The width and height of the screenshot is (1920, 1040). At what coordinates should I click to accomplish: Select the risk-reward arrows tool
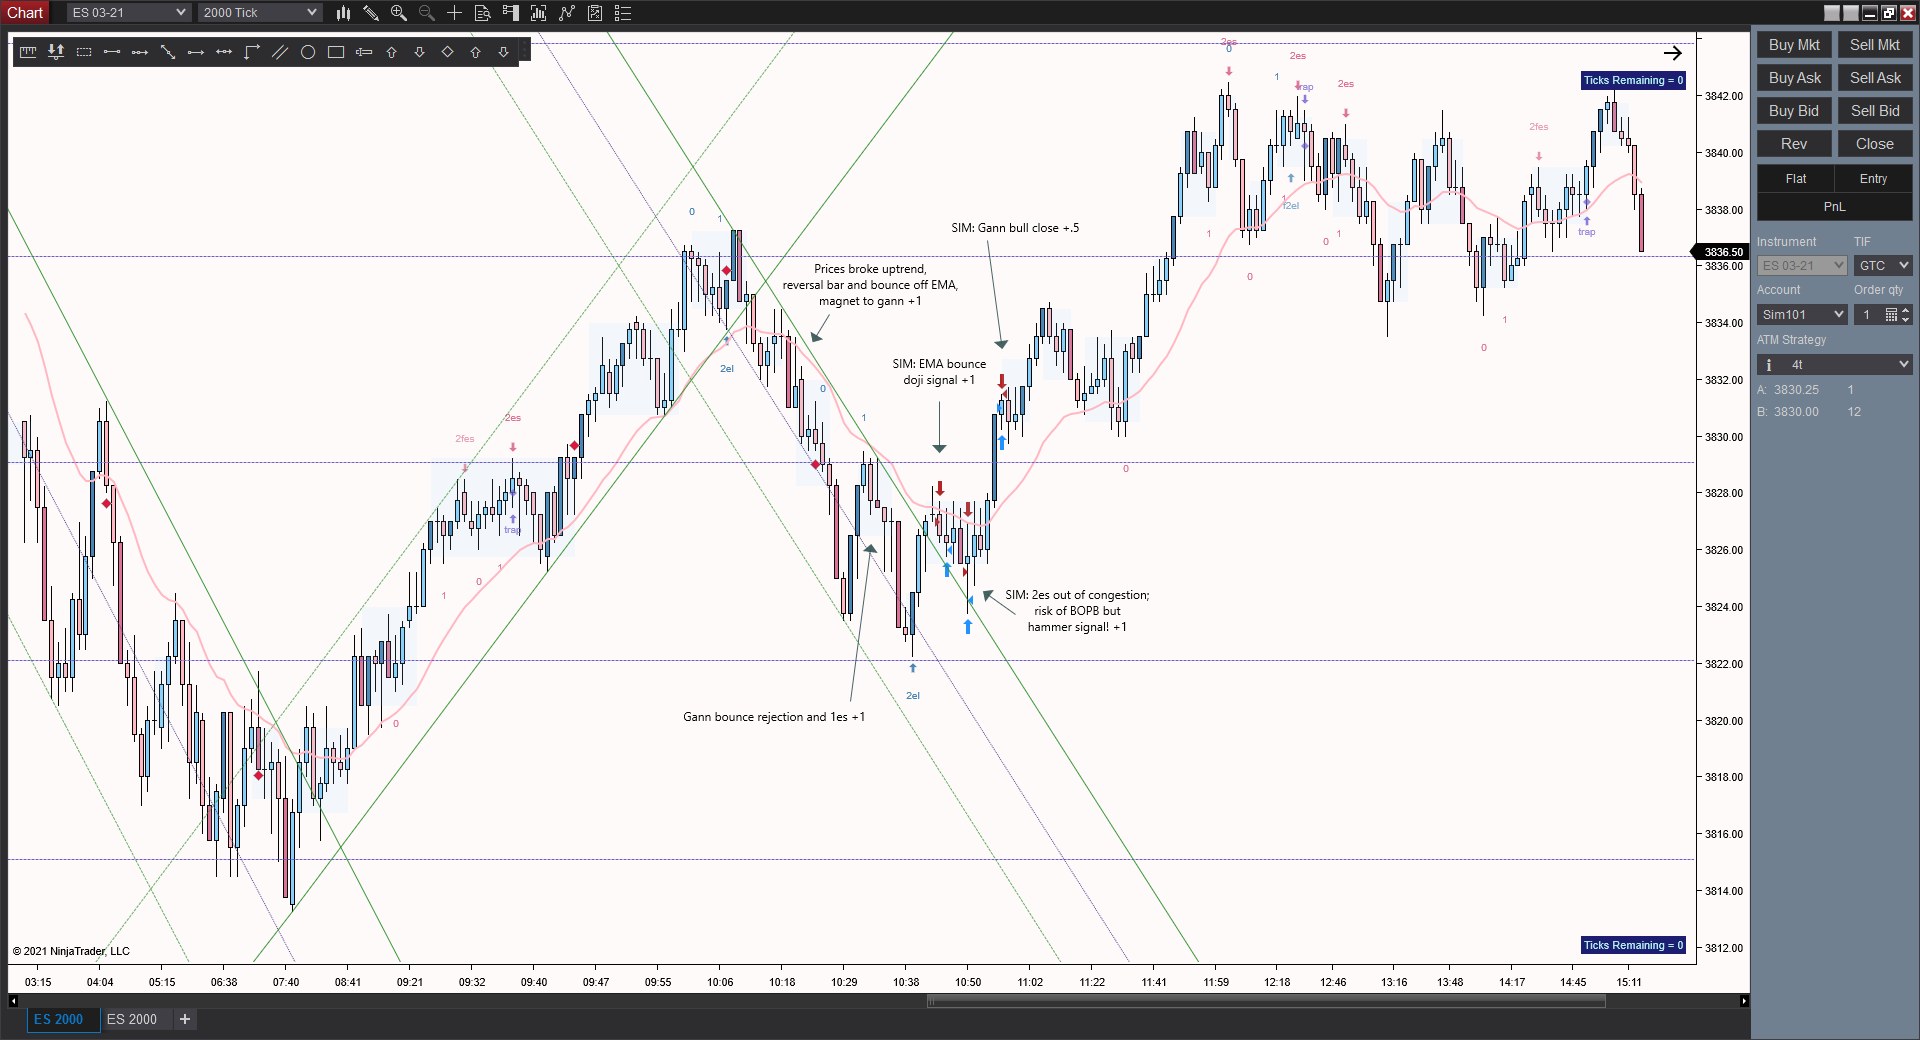coord(56,52)
